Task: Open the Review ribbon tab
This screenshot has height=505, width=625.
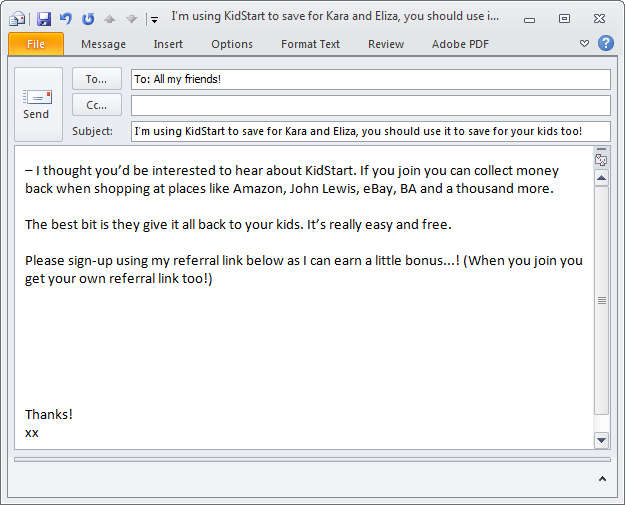Action: pyautogui.click(x=386, y=44)
